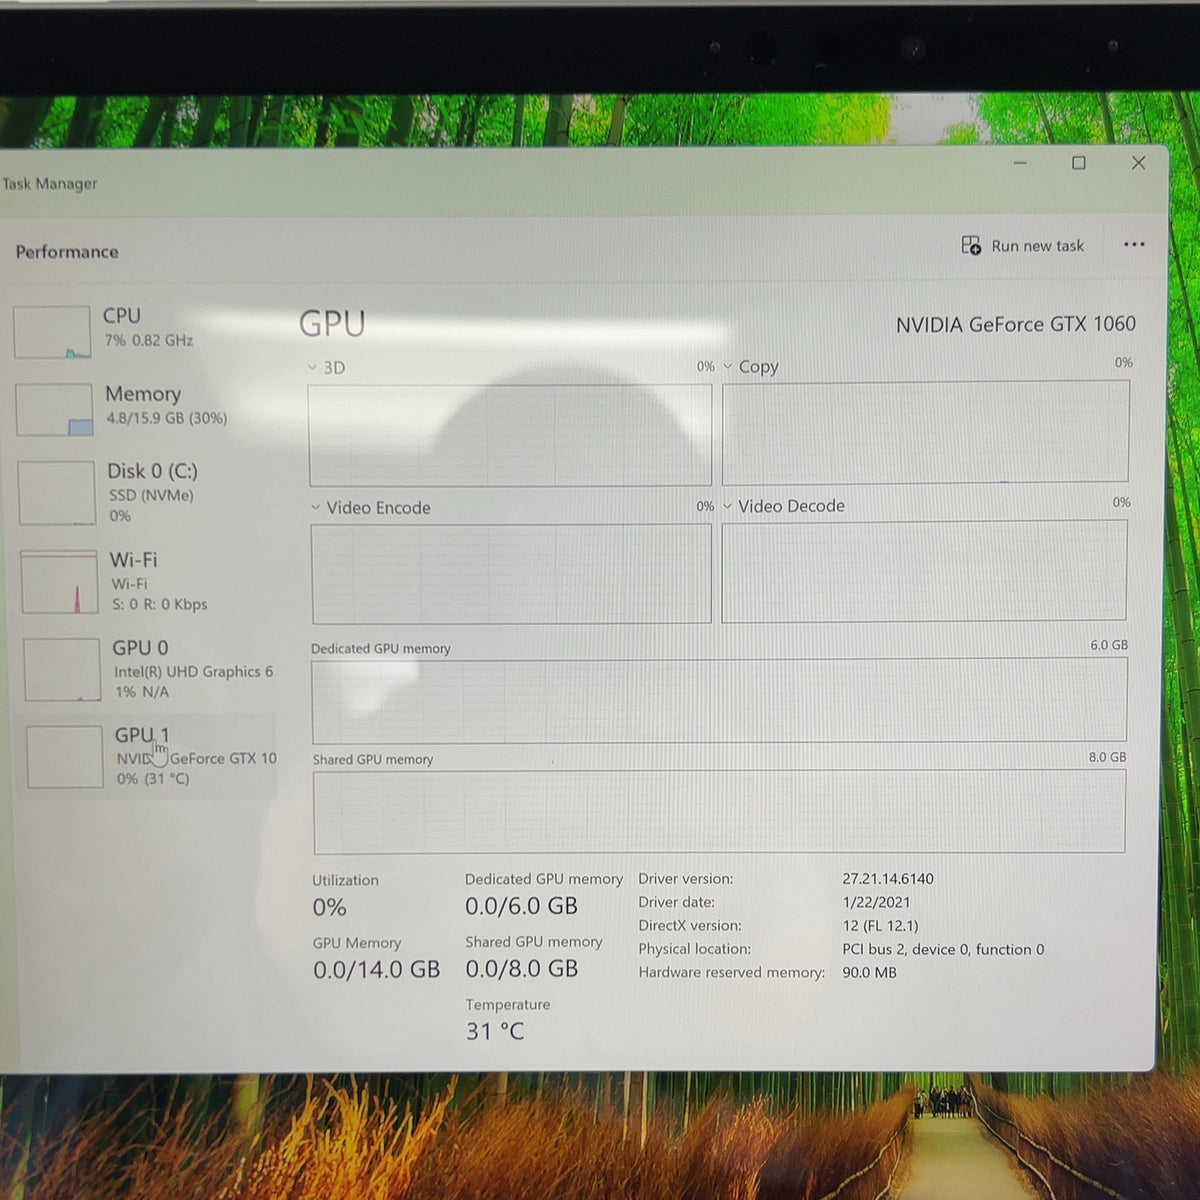1200x1200 pixels.
Task: Click the Dedicated GPU memory graph
Action: pyautogui.click(x=719, y=700)
